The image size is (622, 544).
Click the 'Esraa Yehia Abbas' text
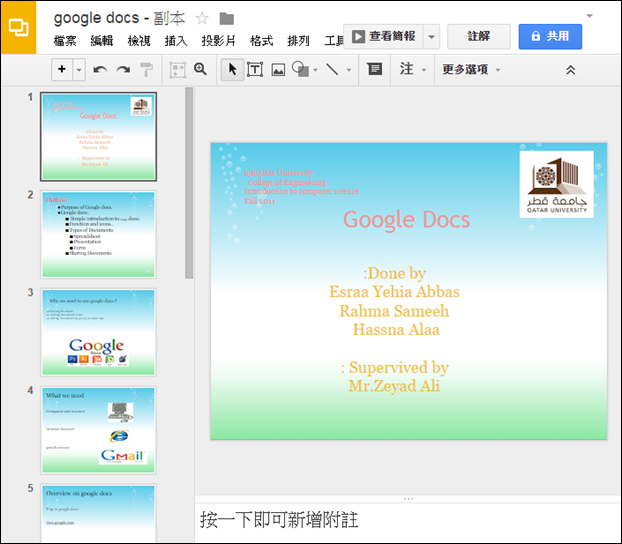click(394, 292)
